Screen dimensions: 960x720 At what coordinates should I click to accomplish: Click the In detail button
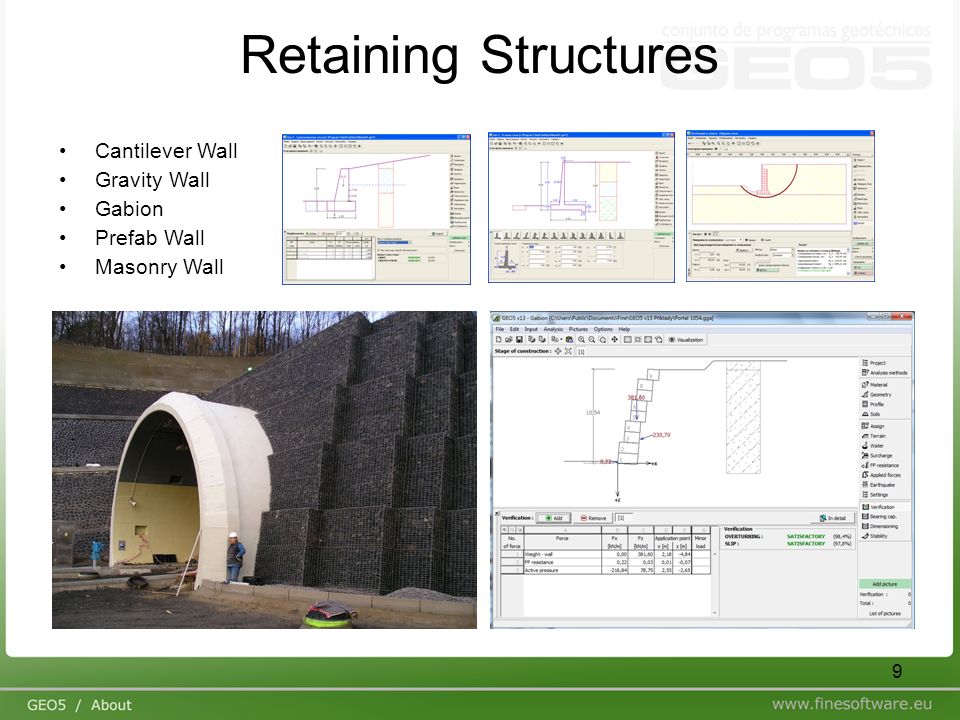pyautogui.click(x=833, y=518)
